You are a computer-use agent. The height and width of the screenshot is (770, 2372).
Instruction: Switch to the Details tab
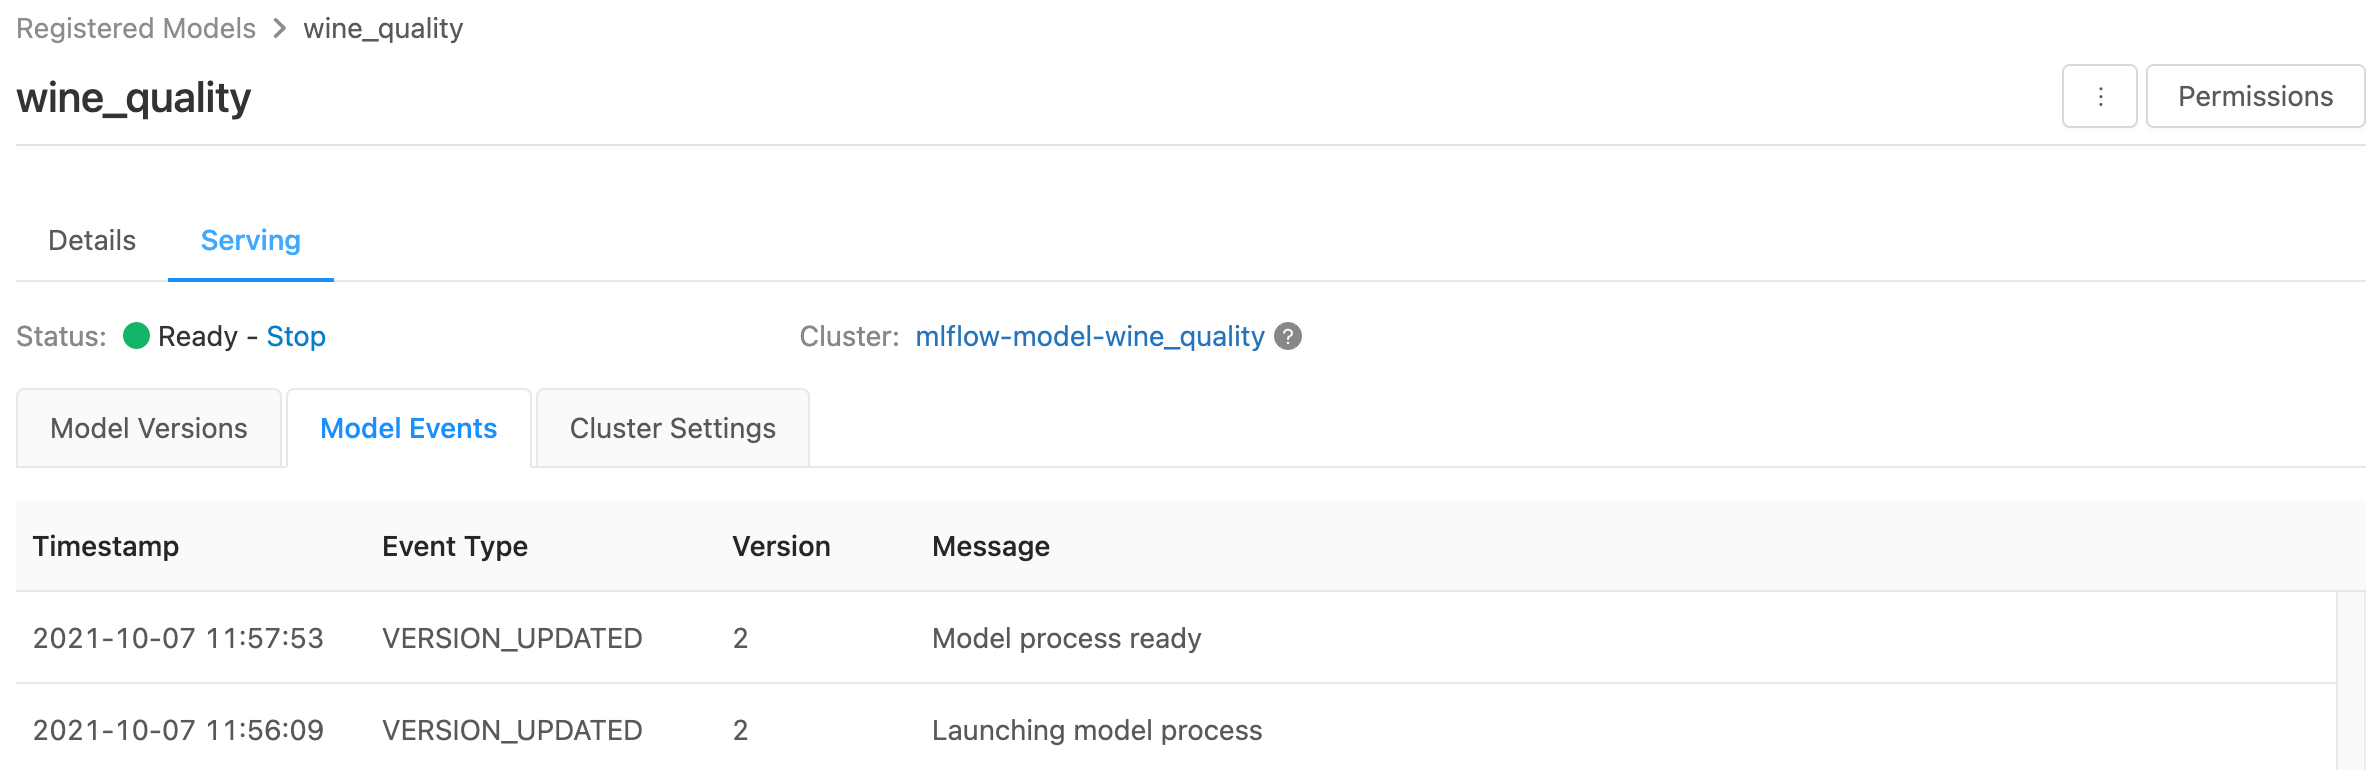(x=92, y=240)
